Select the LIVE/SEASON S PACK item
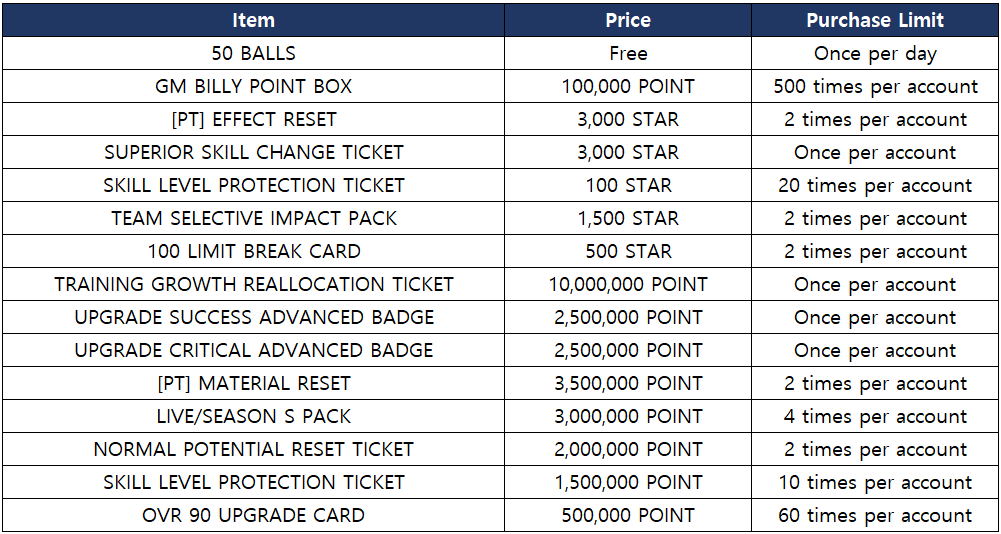The width and height of the screenshot is (1001, 534). [253, 416]
